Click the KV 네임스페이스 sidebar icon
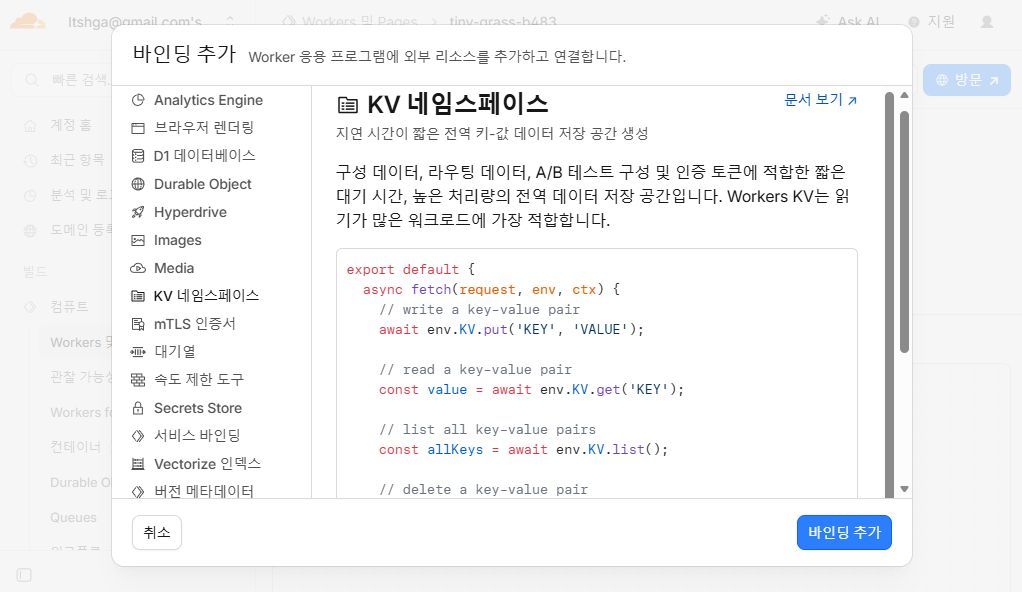 click(x=138, y=296)
